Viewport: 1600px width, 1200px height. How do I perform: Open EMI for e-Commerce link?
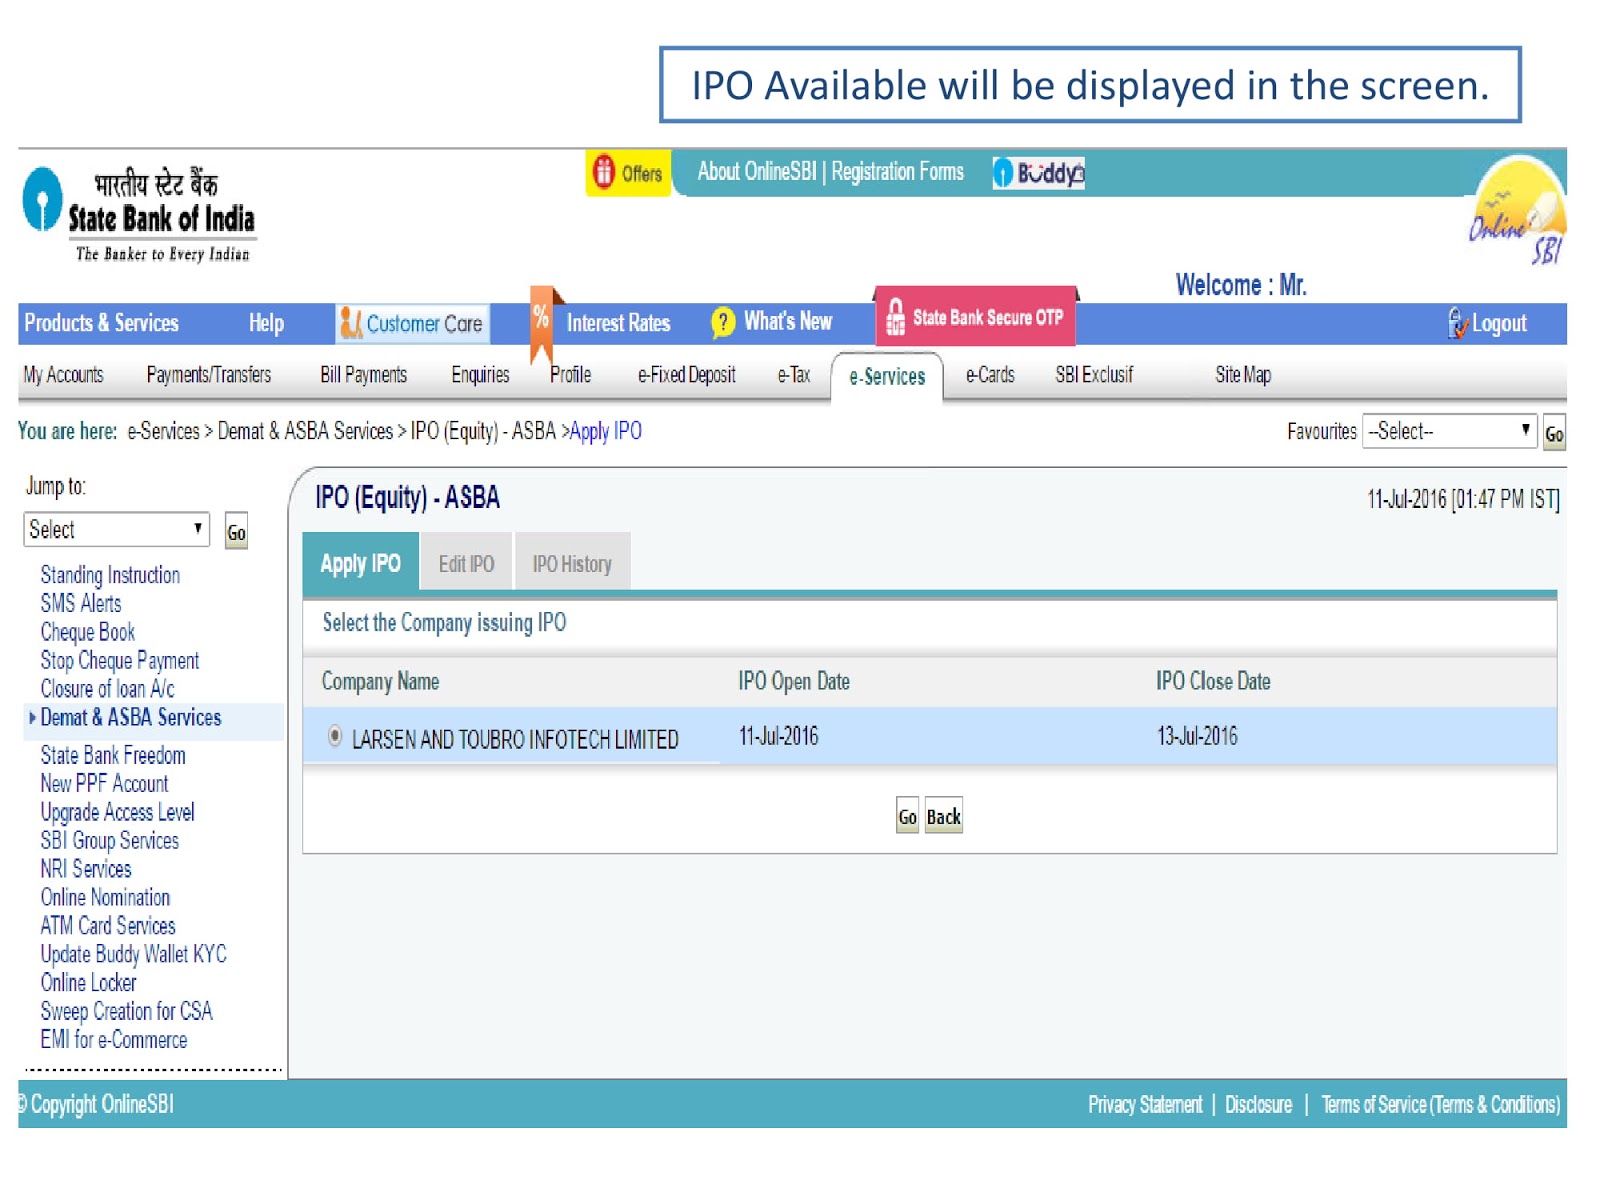(x=114, y=1040)
